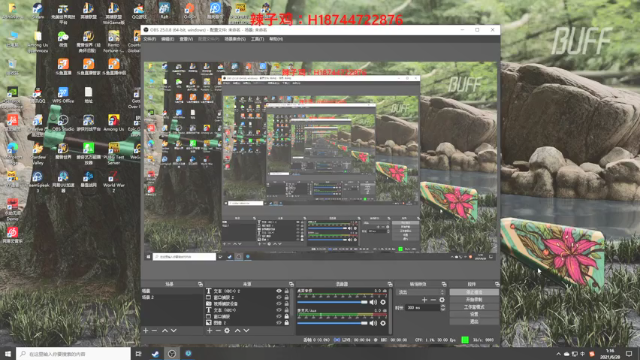The image size is (640, 360).
Task: Pop out the scene transitions dock panel
Action: 444,284
